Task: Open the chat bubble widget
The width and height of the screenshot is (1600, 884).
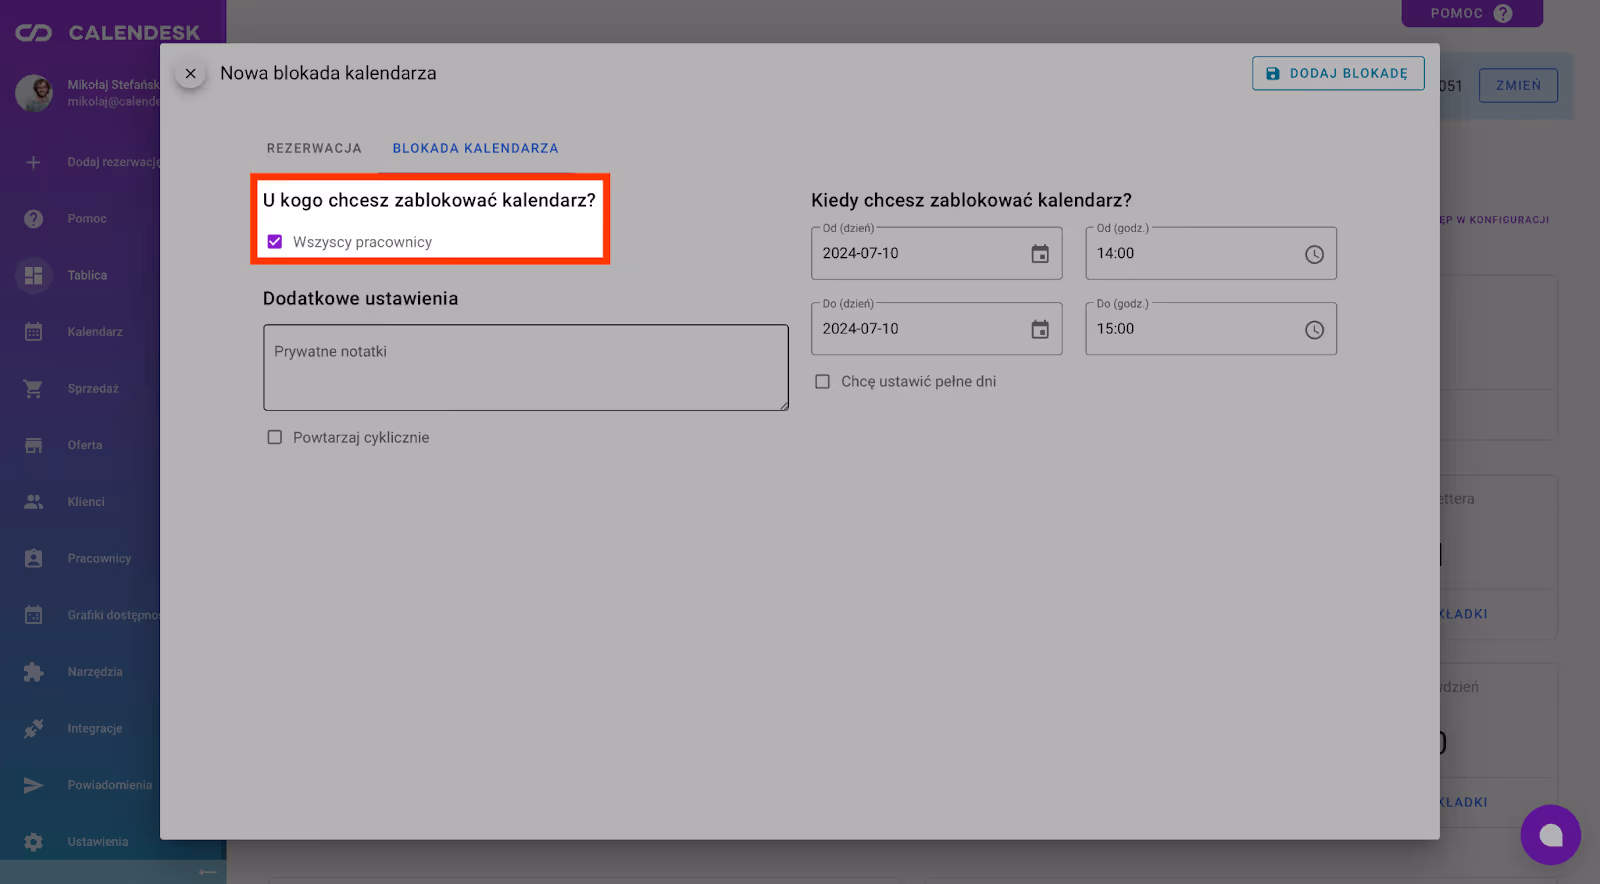Action: pos(1550,835)
